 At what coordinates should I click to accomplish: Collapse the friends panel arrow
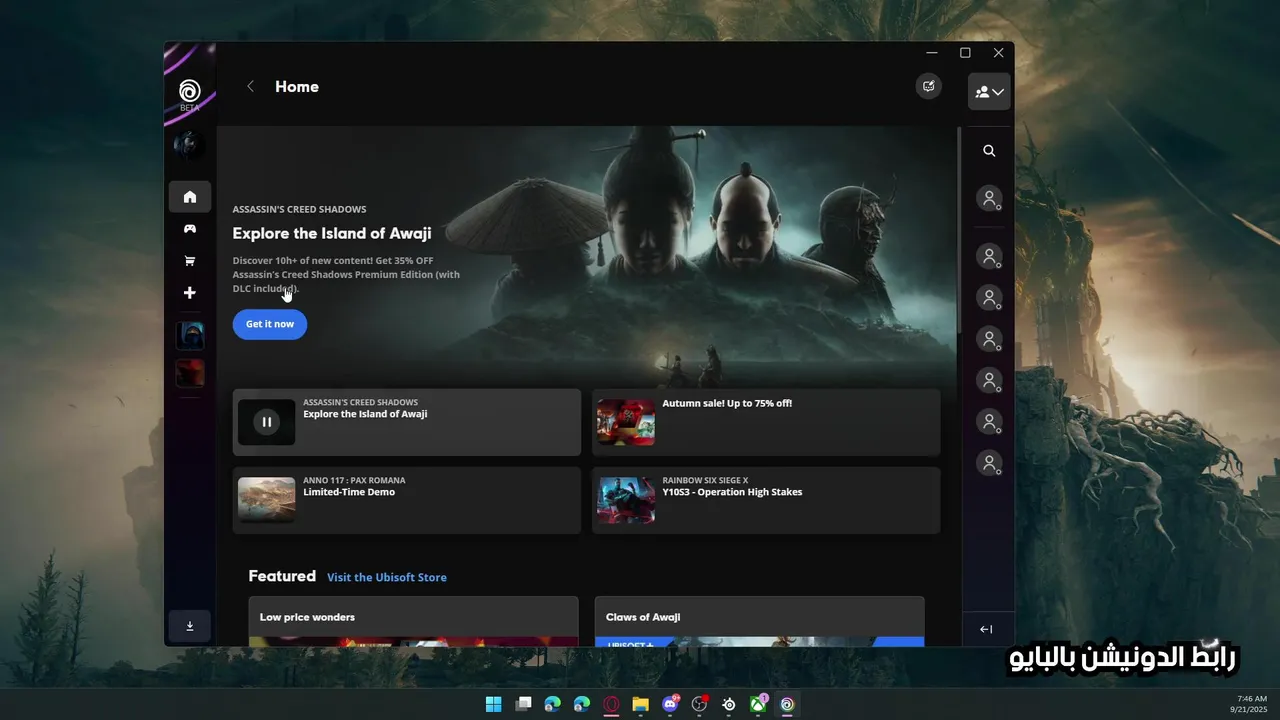coord(986,629)
